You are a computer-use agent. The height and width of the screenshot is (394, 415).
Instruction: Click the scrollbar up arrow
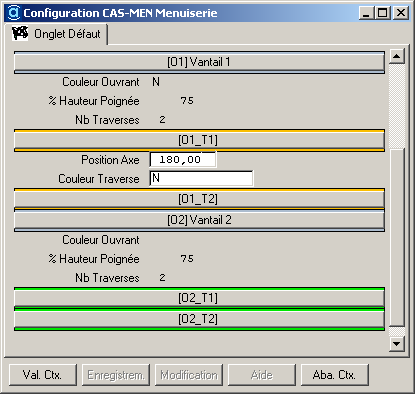point(397,56)
